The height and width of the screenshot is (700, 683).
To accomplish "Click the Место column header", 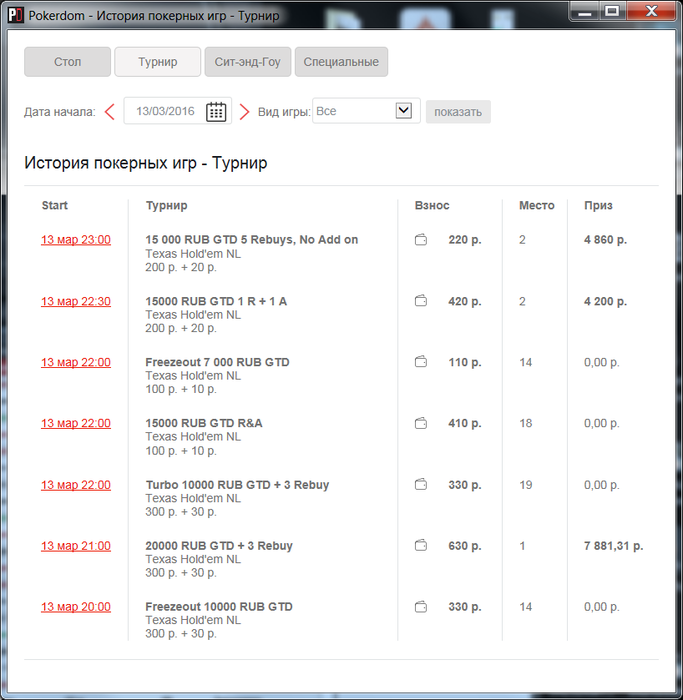I will 537,205.
